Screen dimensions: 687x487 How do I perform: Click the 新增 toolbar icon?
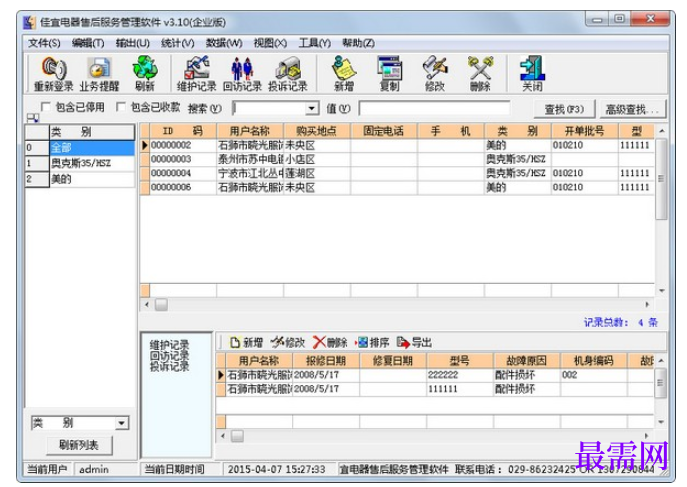(x=344, y=74)
